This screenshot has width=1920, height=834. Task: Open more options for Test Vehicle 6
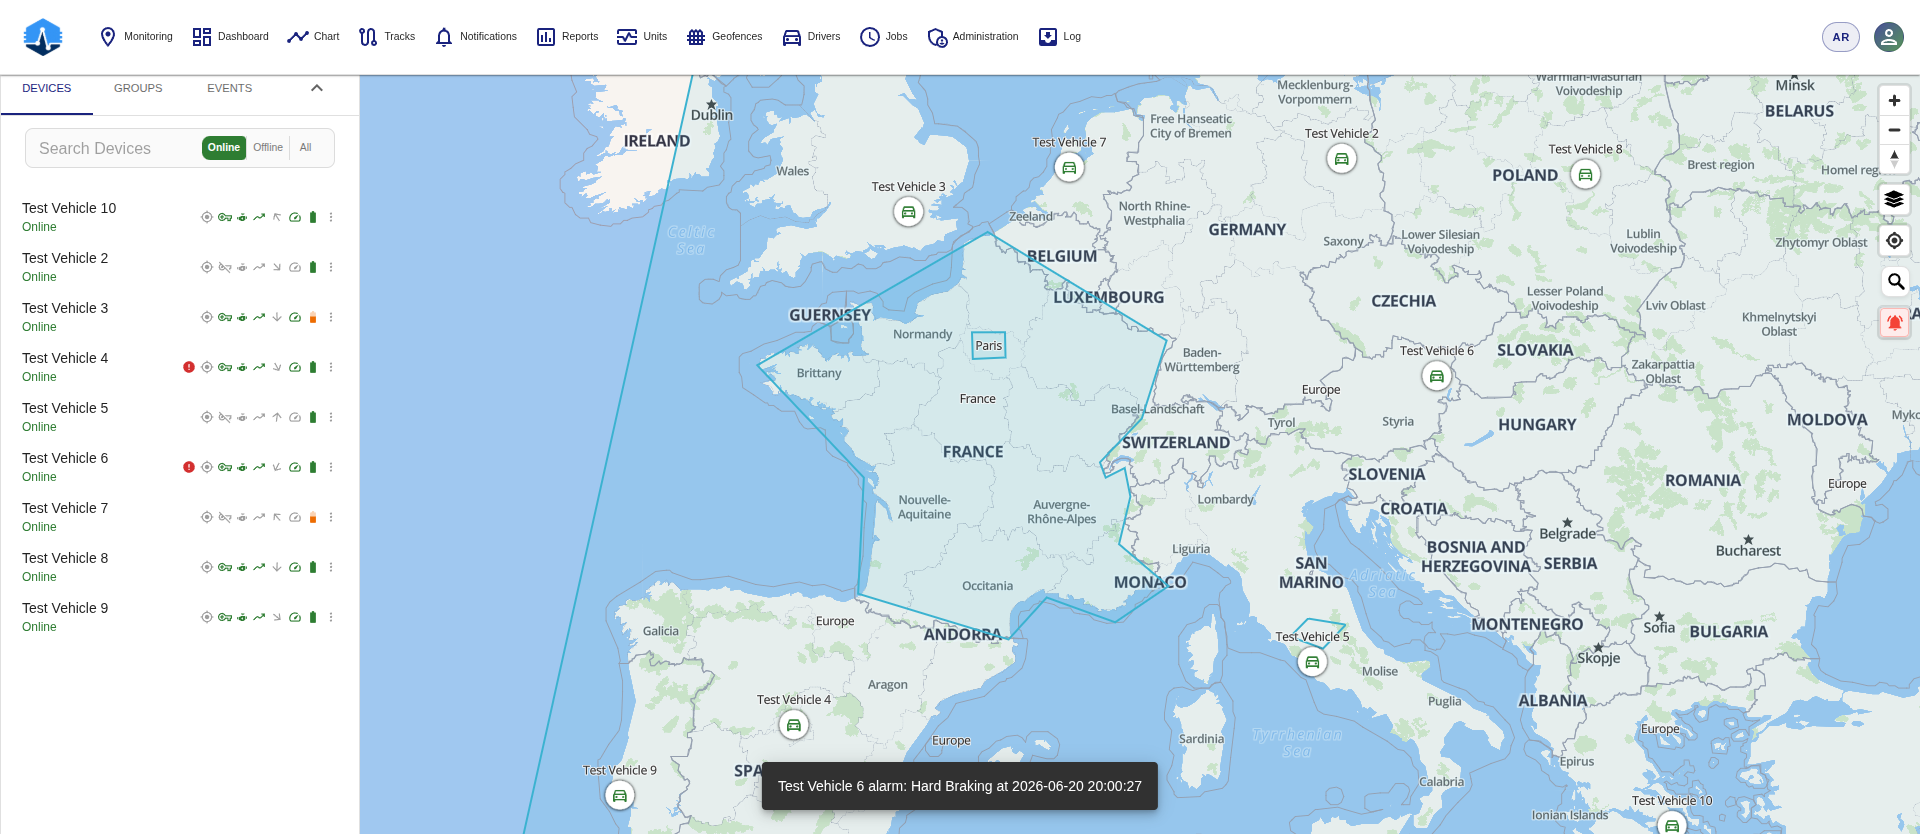[x=331, y=467]
